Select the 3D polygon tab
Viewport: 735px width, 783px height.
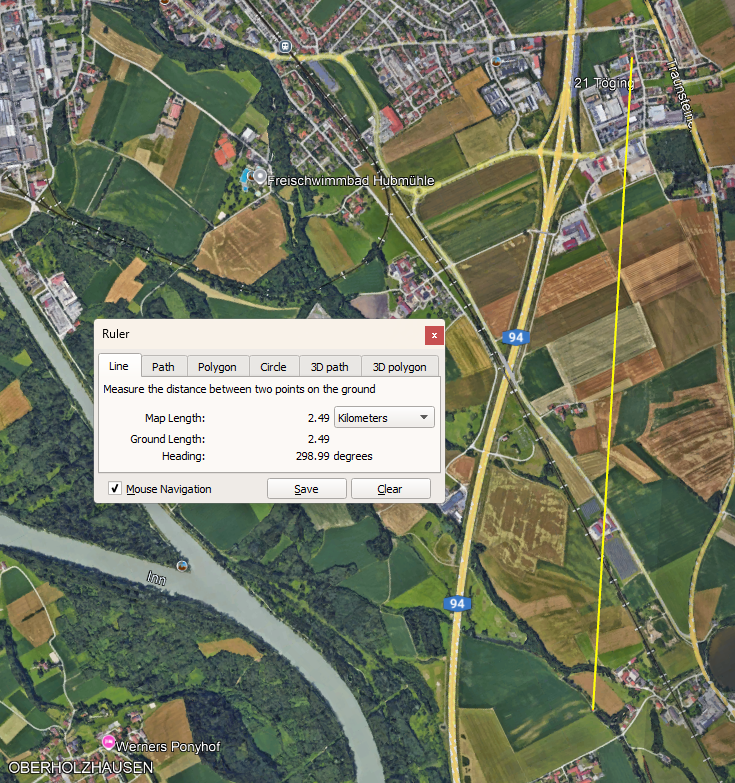(400, 367)
